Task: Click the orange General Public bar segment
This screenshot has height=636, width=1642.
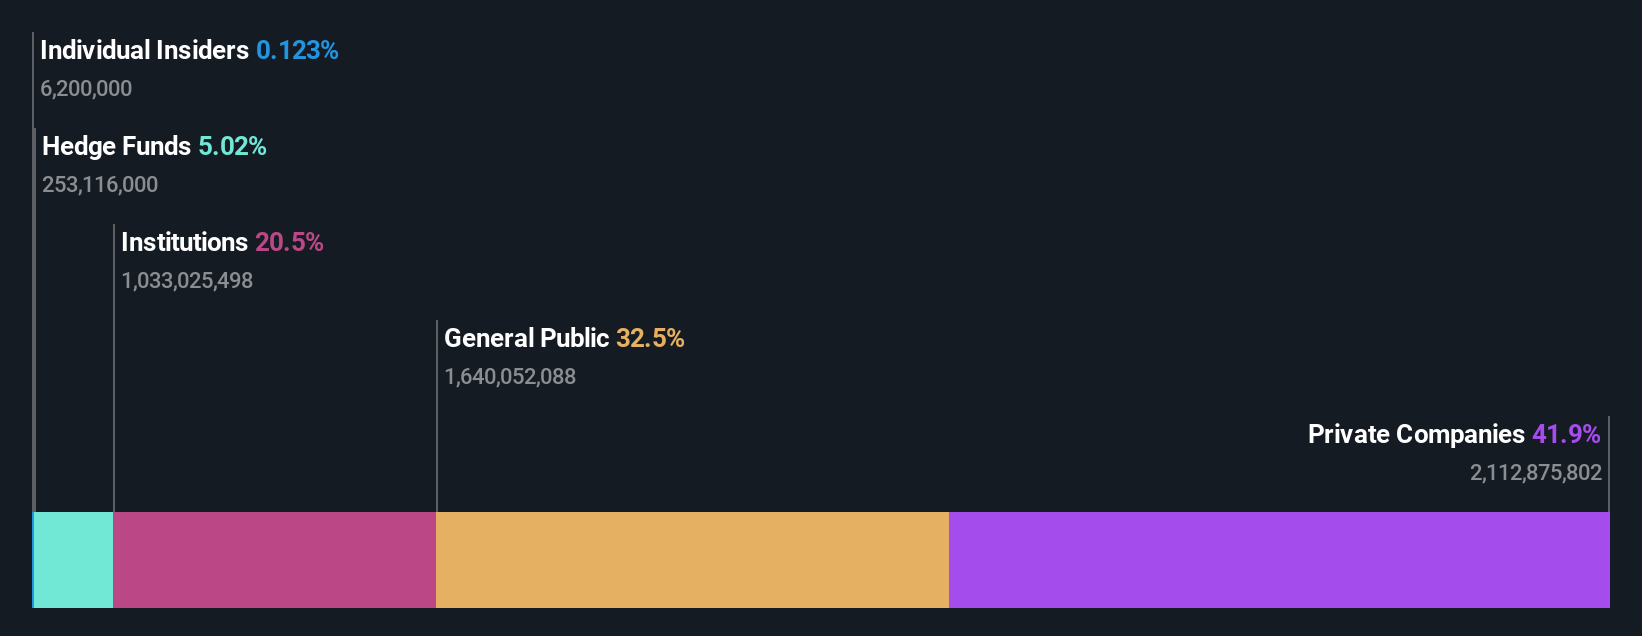Action: pyautogui.click(x=692, y=560)
